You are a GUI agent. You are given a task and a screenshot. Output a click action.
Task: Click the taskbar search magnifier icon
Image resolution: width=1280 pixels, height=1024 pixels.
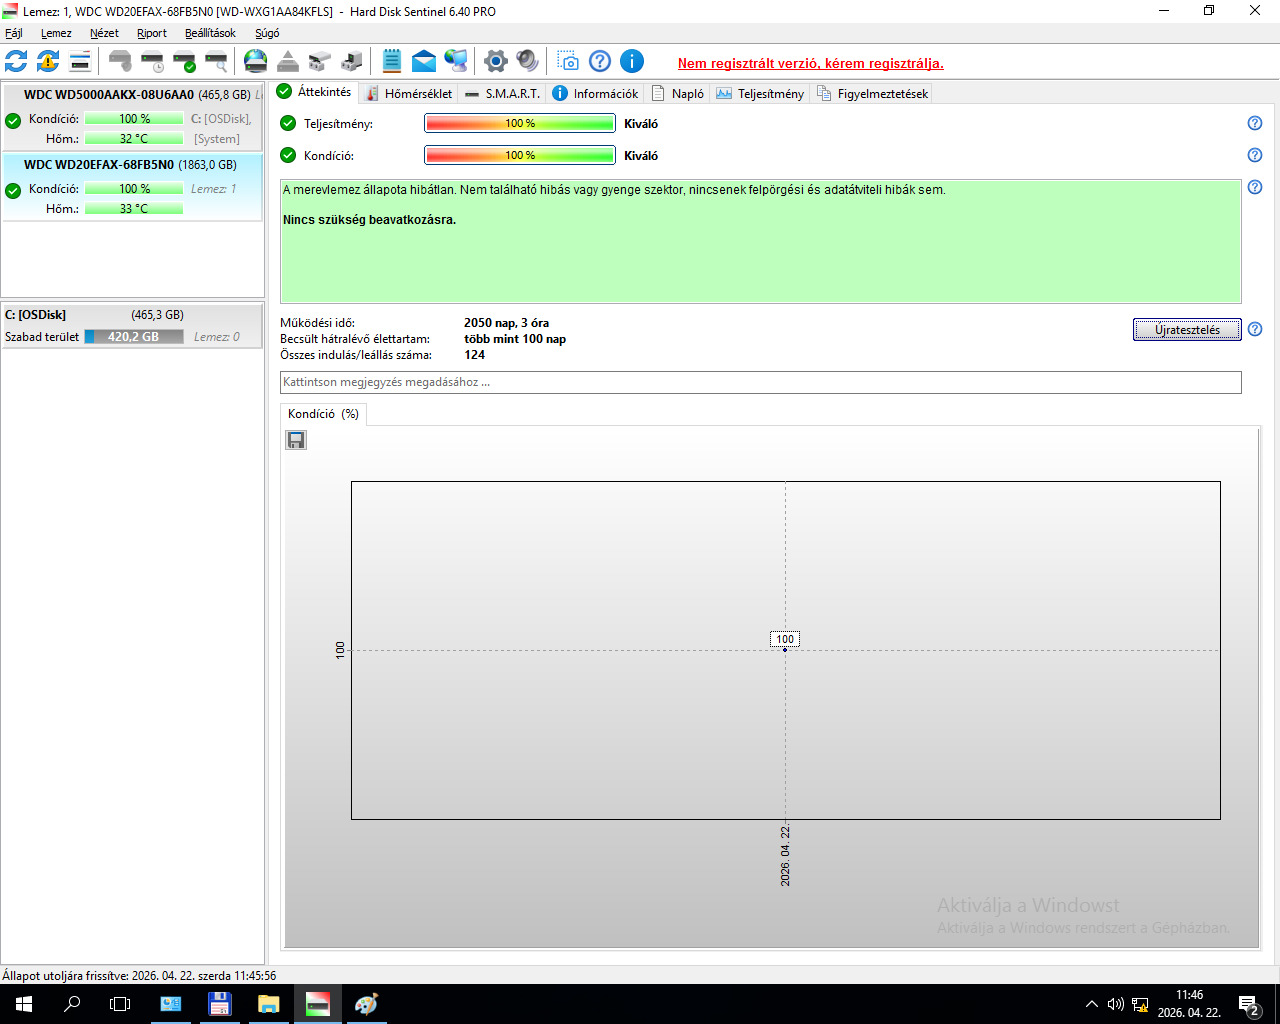[72, 1004]
